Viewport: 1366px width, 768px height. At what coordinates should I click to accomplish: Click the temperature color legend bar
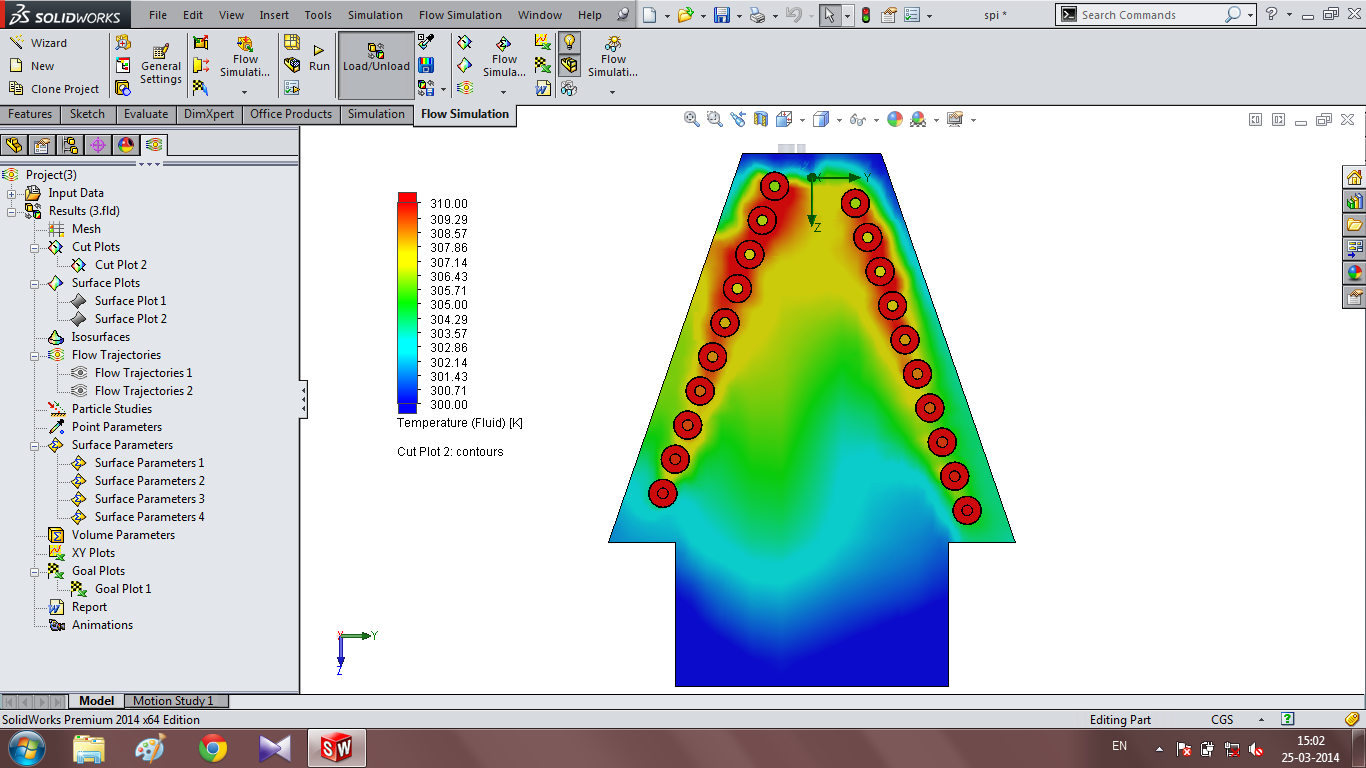407,303
